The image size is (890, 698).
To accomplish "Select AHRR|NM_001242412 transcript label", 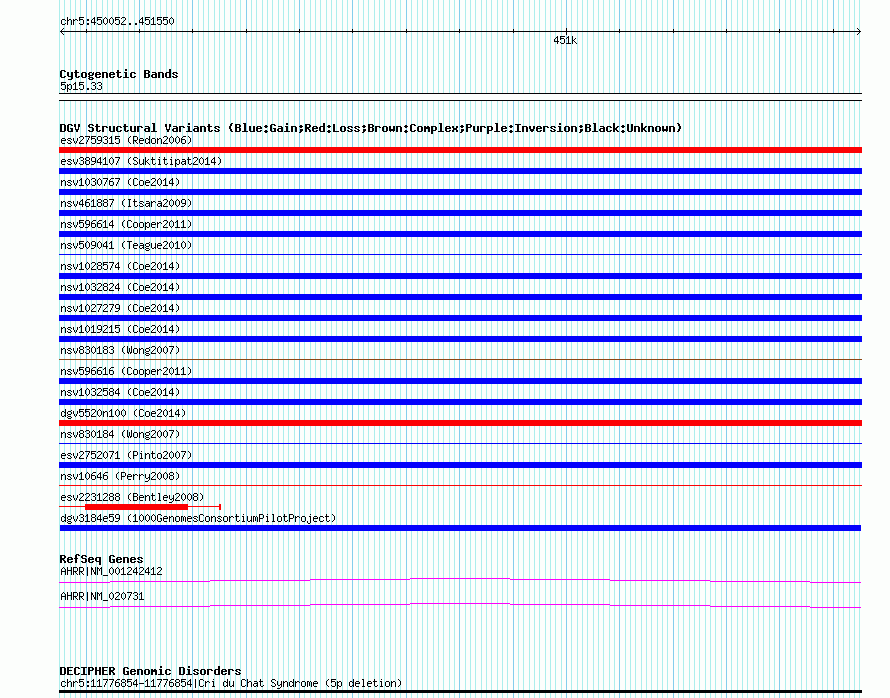I will pos(111,571).
